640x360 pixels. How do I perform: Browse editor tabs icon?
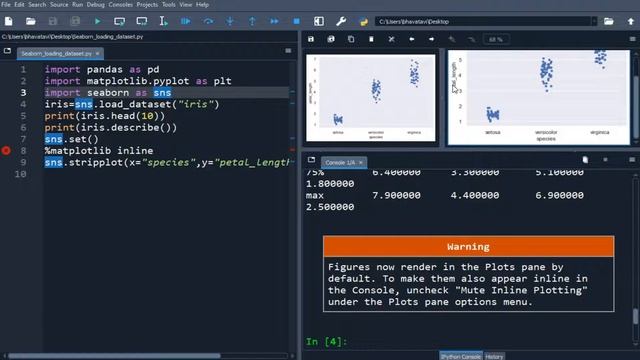(x=7, y=51)
